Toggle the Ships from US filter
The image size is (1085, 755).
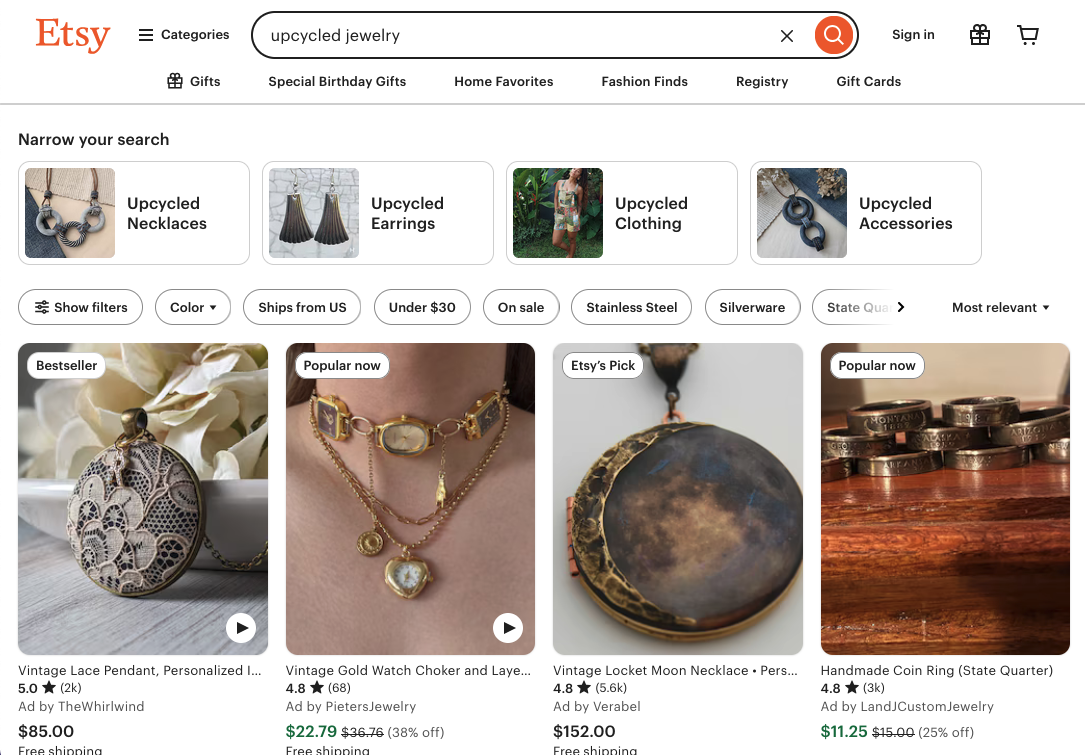point(302,307)
